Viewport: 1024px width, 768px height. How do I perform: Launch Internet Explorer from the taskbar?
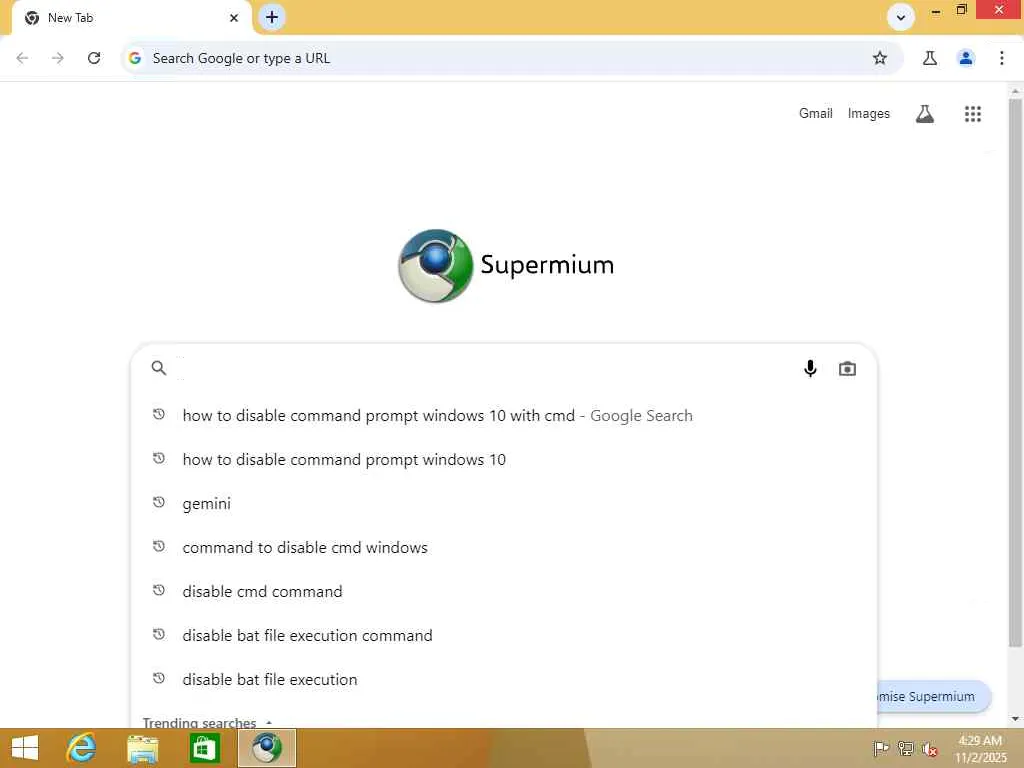coord(82,748)
